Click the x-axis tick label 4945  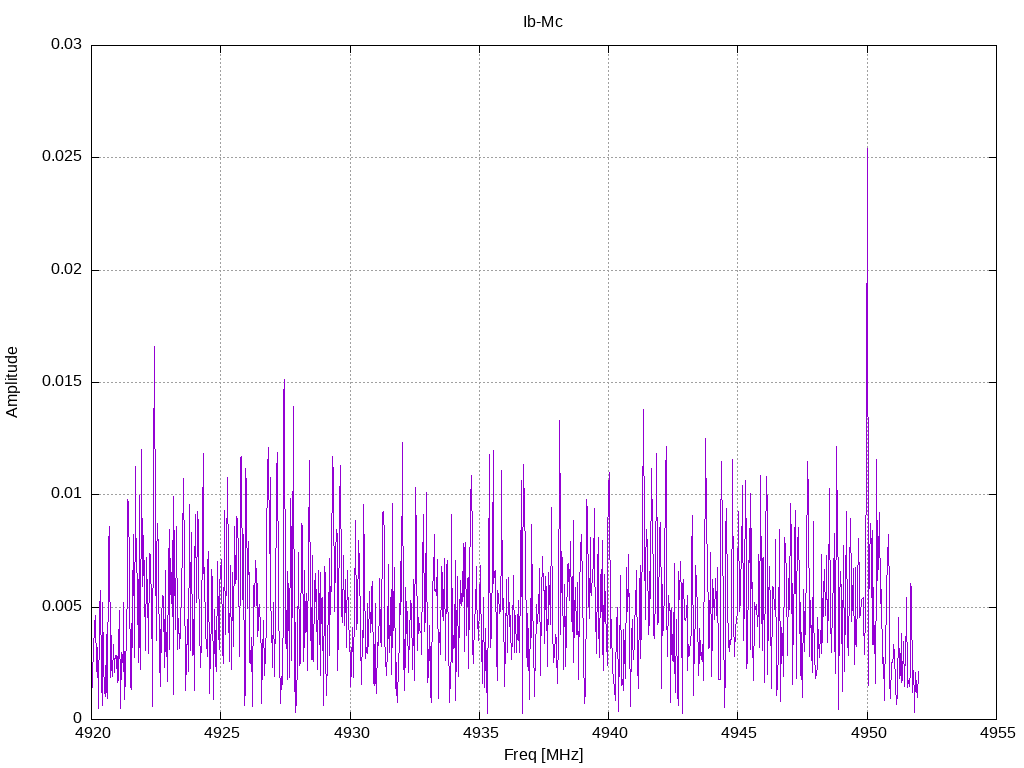pyautogui.click(x=738, y=733)
